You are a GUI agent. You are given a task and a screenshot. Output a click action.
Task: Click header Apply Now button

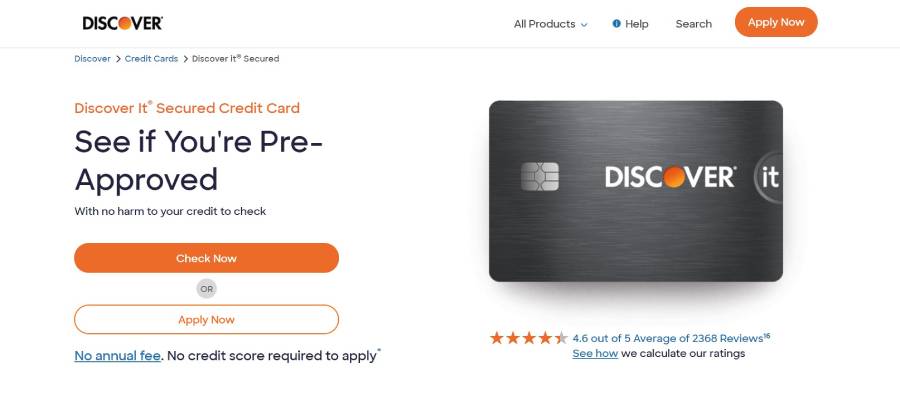(776, 22)
